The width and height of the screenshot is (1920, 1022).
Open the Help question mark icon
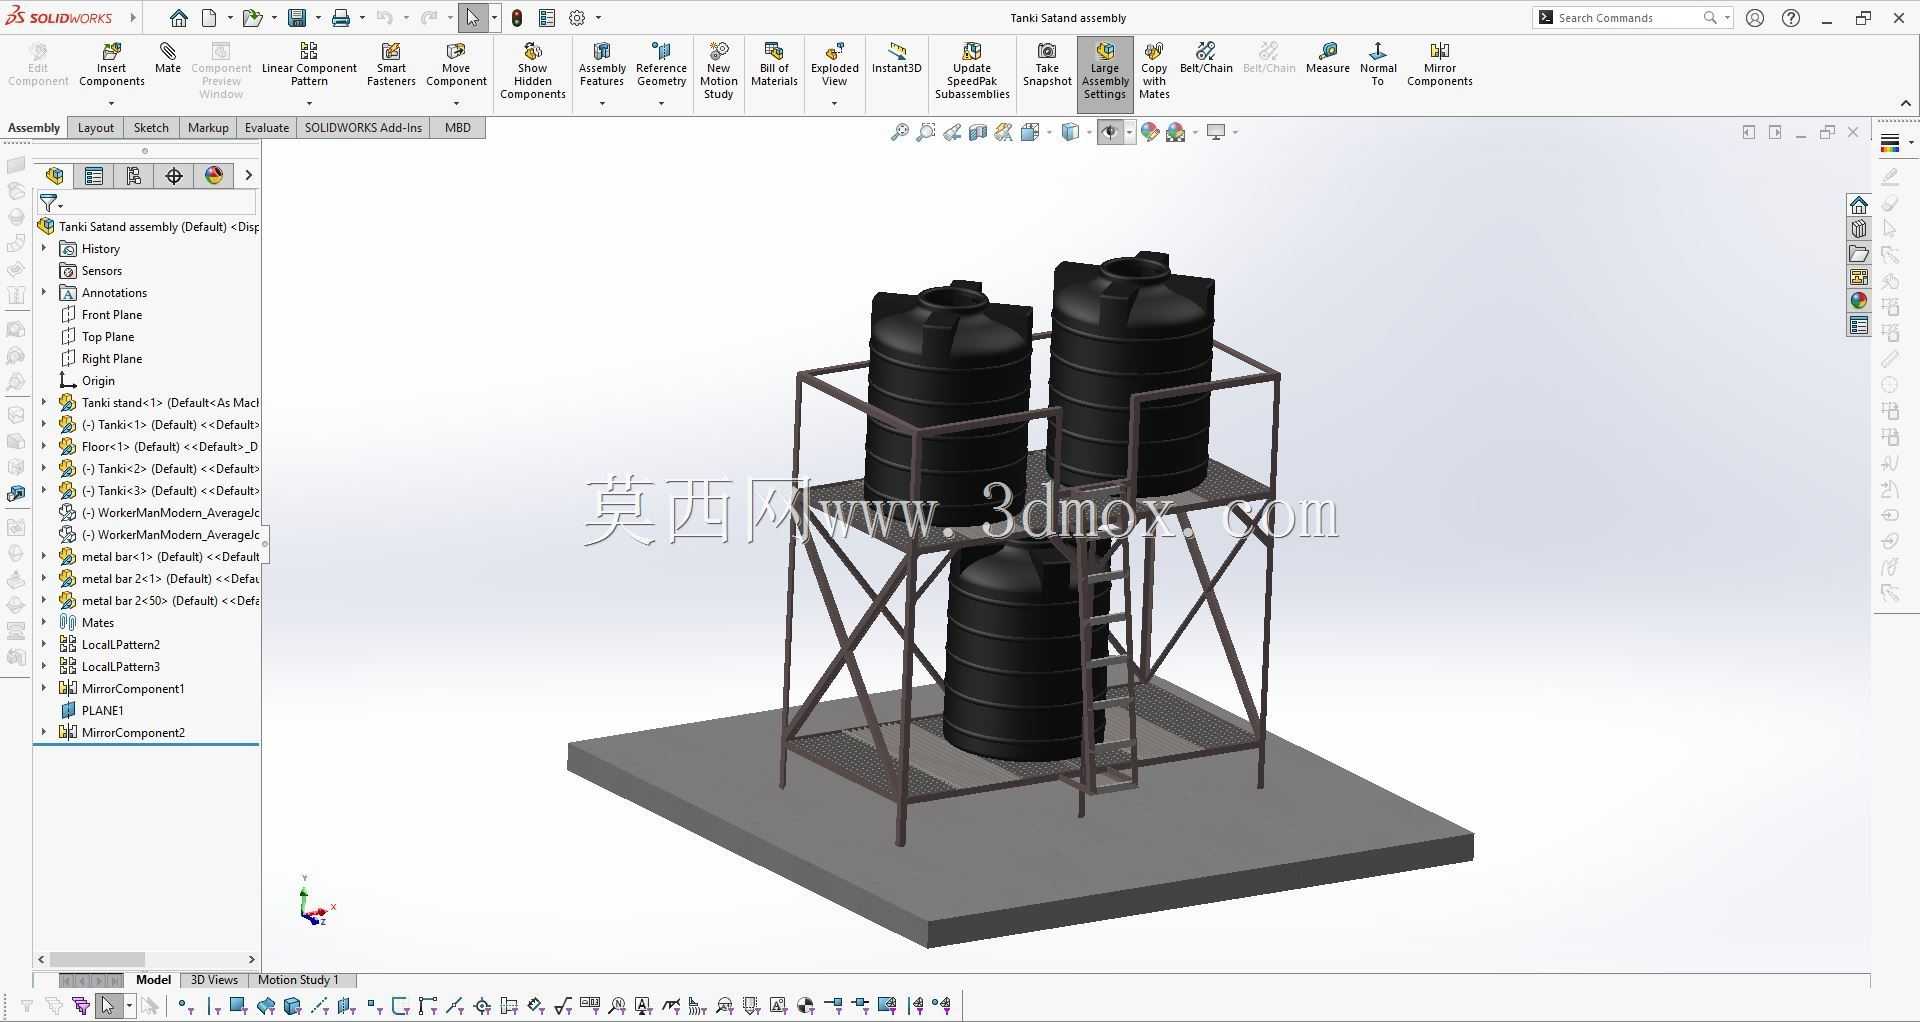(x=1791, y=18)
